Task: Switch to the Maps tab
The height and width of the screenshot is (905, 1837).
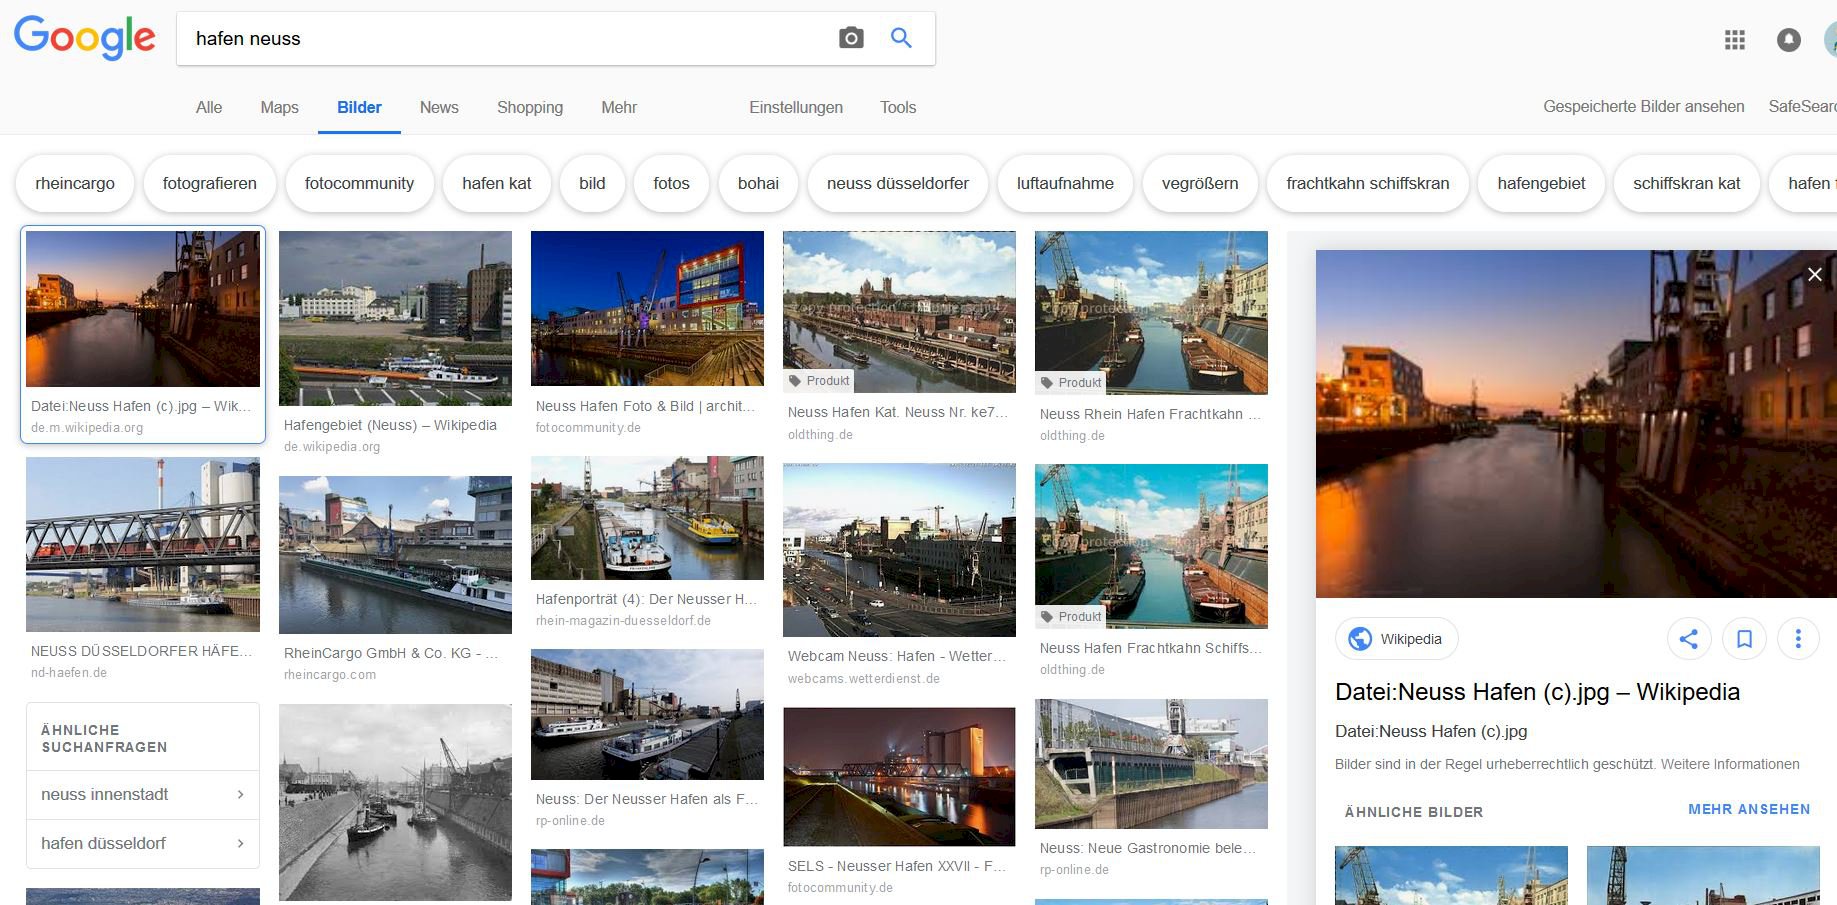Action: pos(279,107)
